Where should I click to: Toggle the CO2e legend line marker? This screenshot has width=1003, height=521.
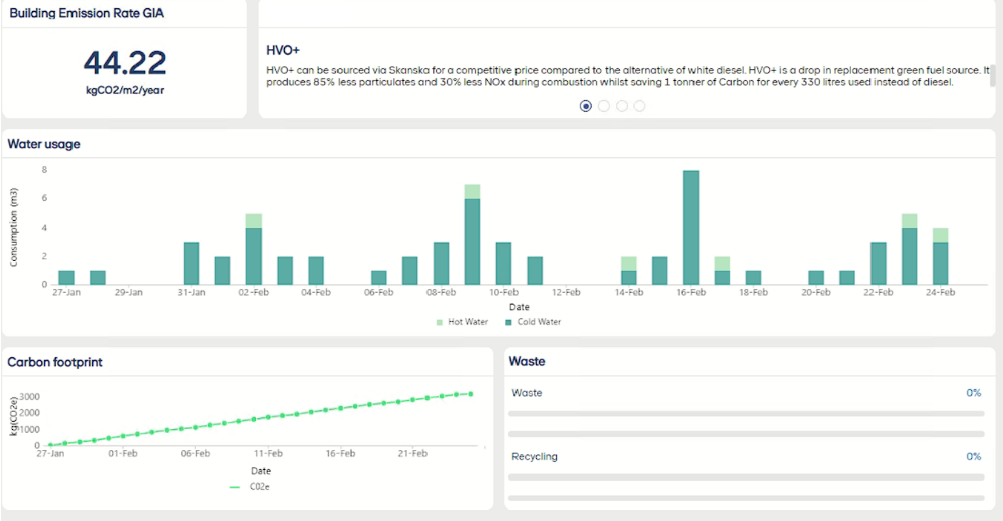point(235,487)
